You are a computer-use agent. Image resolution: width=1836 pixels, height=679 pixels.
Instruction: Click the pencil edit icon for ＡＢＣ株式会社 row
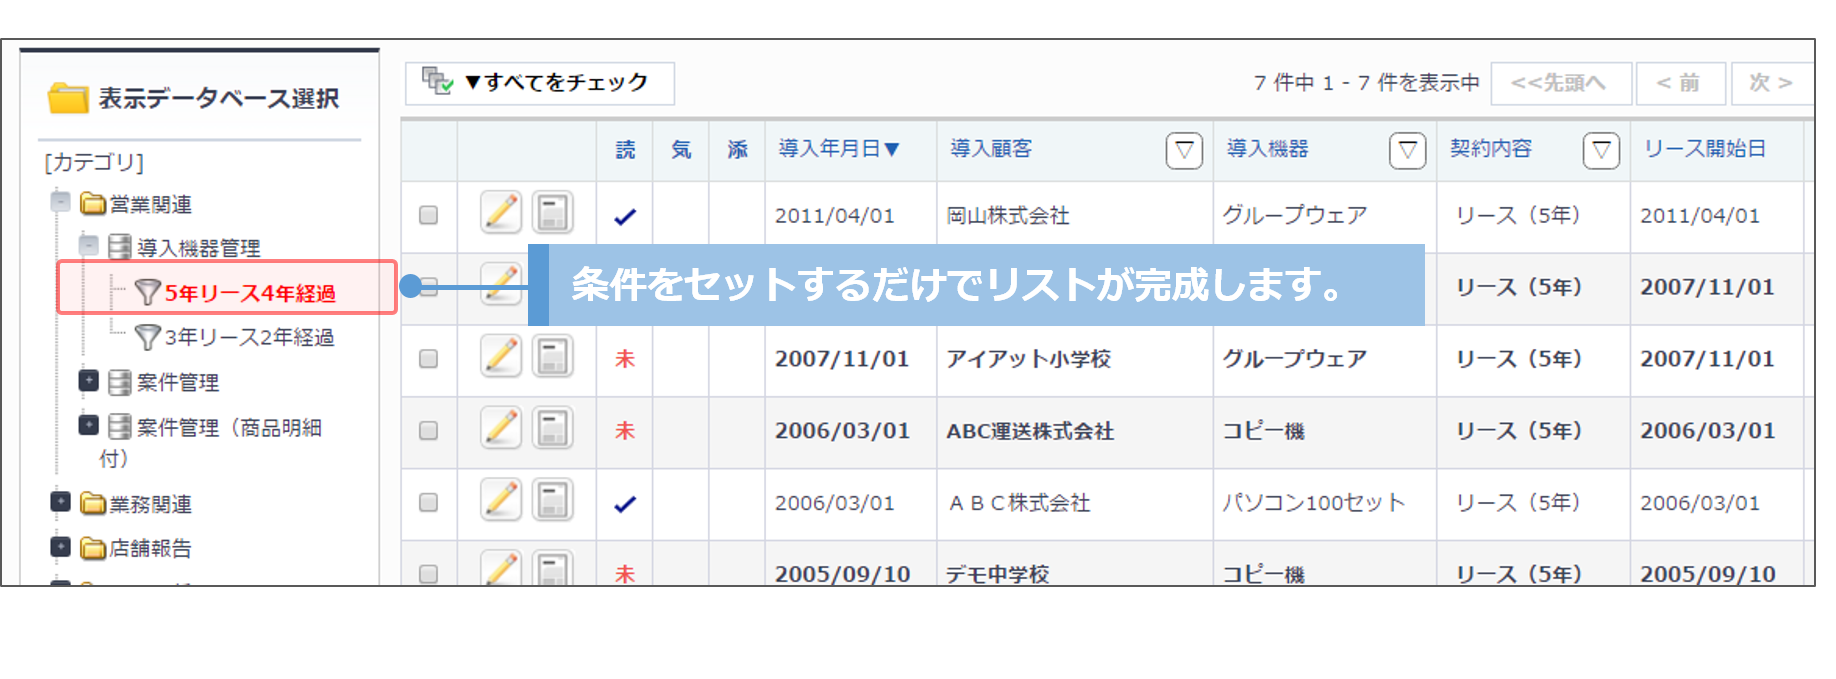coord(501,501)
